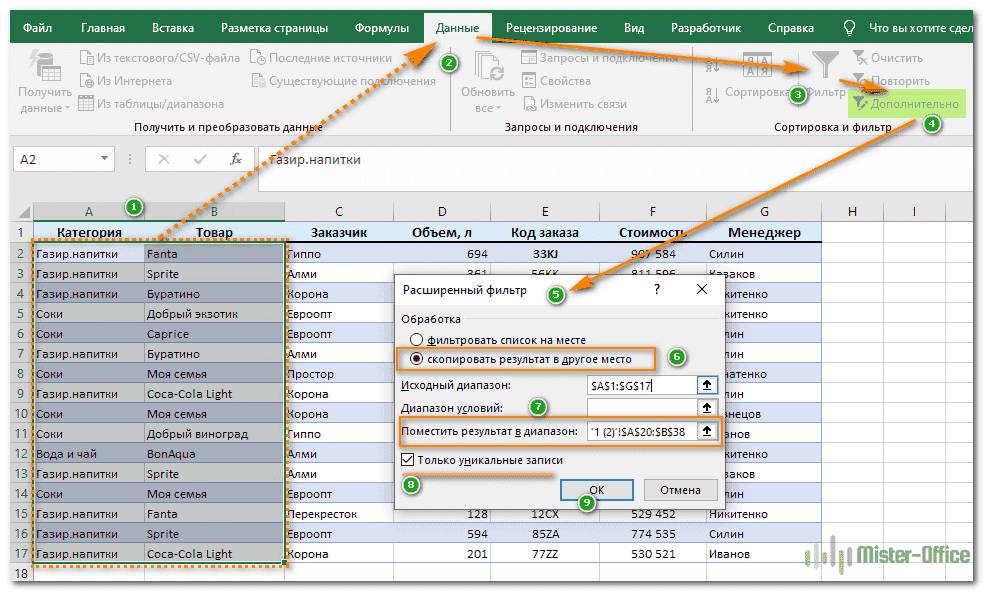This screenshot has height=592, width=984.
Task: Open the Получить данные dropdown arrow
Action: (67, 109)
